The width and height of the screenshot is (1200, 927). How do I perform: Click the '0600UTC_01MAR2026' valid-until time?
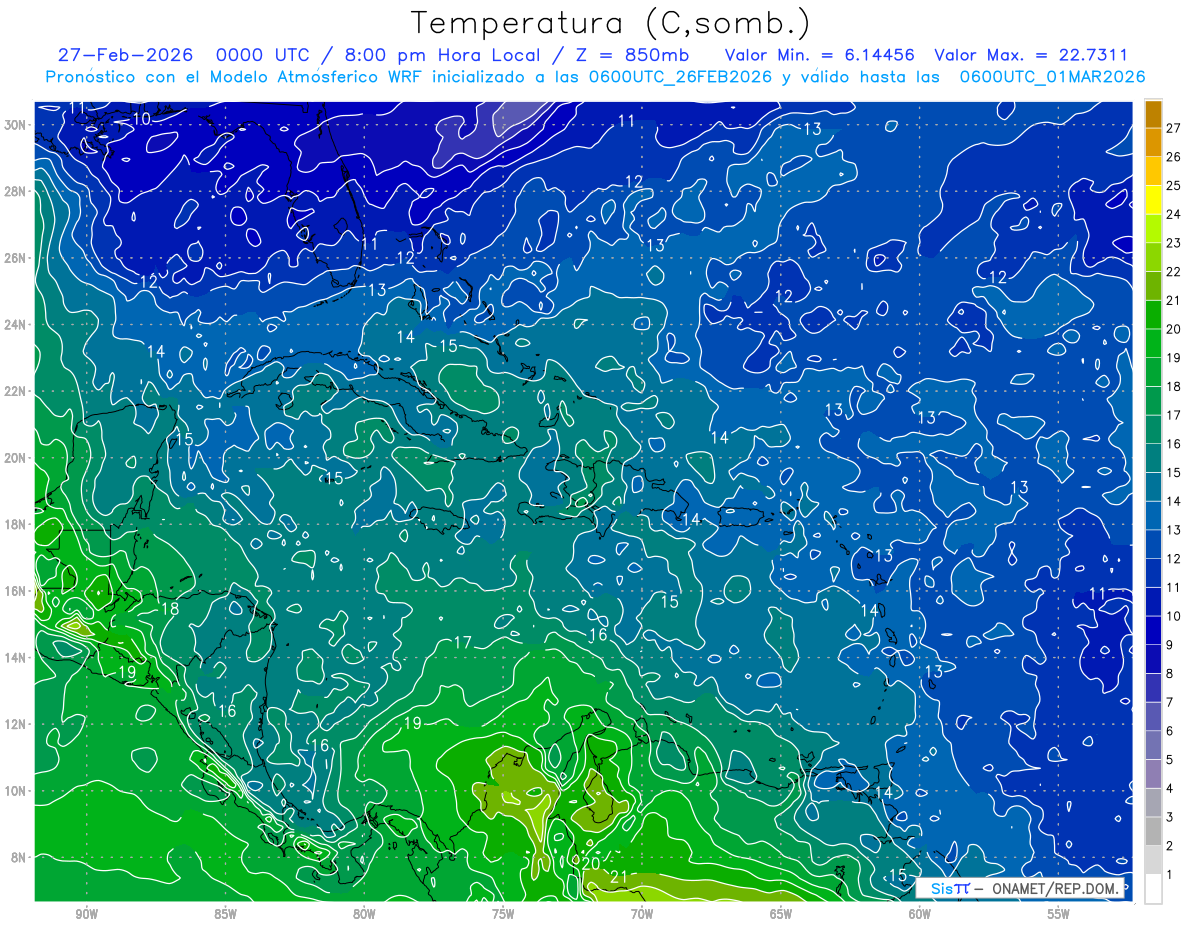tap(1052, 77)
